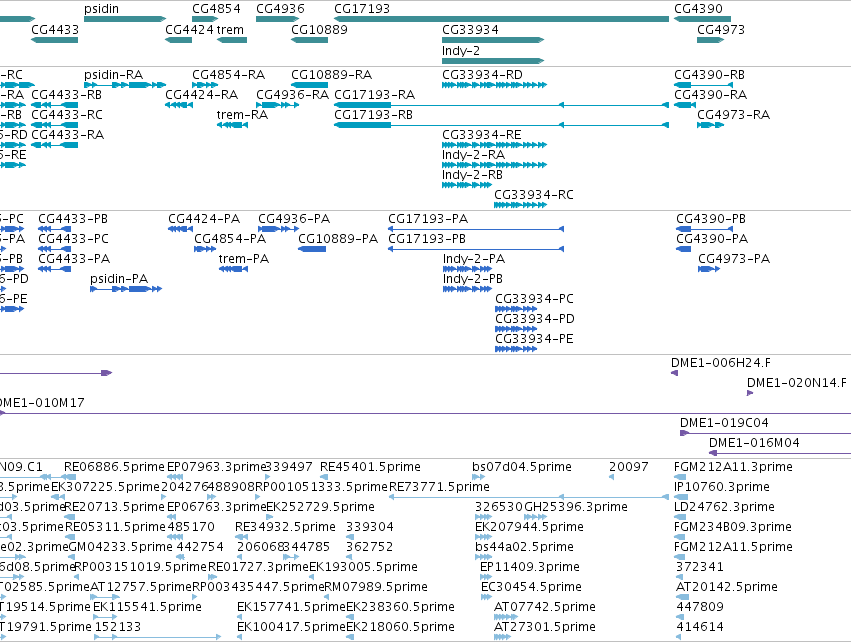The height and width of the screenshot is (642, 851).
Task: Click protein Indy-2-PB
Action: (x=467, y=289)
